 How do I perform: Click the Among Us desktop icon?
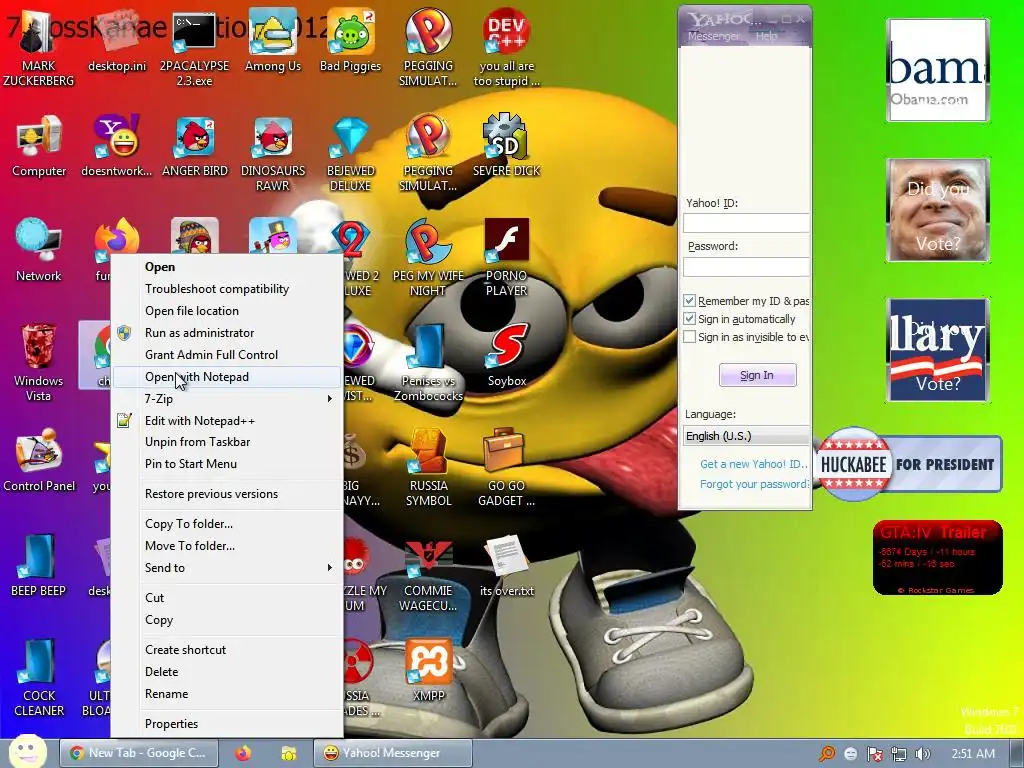click(x=272, y=42)
